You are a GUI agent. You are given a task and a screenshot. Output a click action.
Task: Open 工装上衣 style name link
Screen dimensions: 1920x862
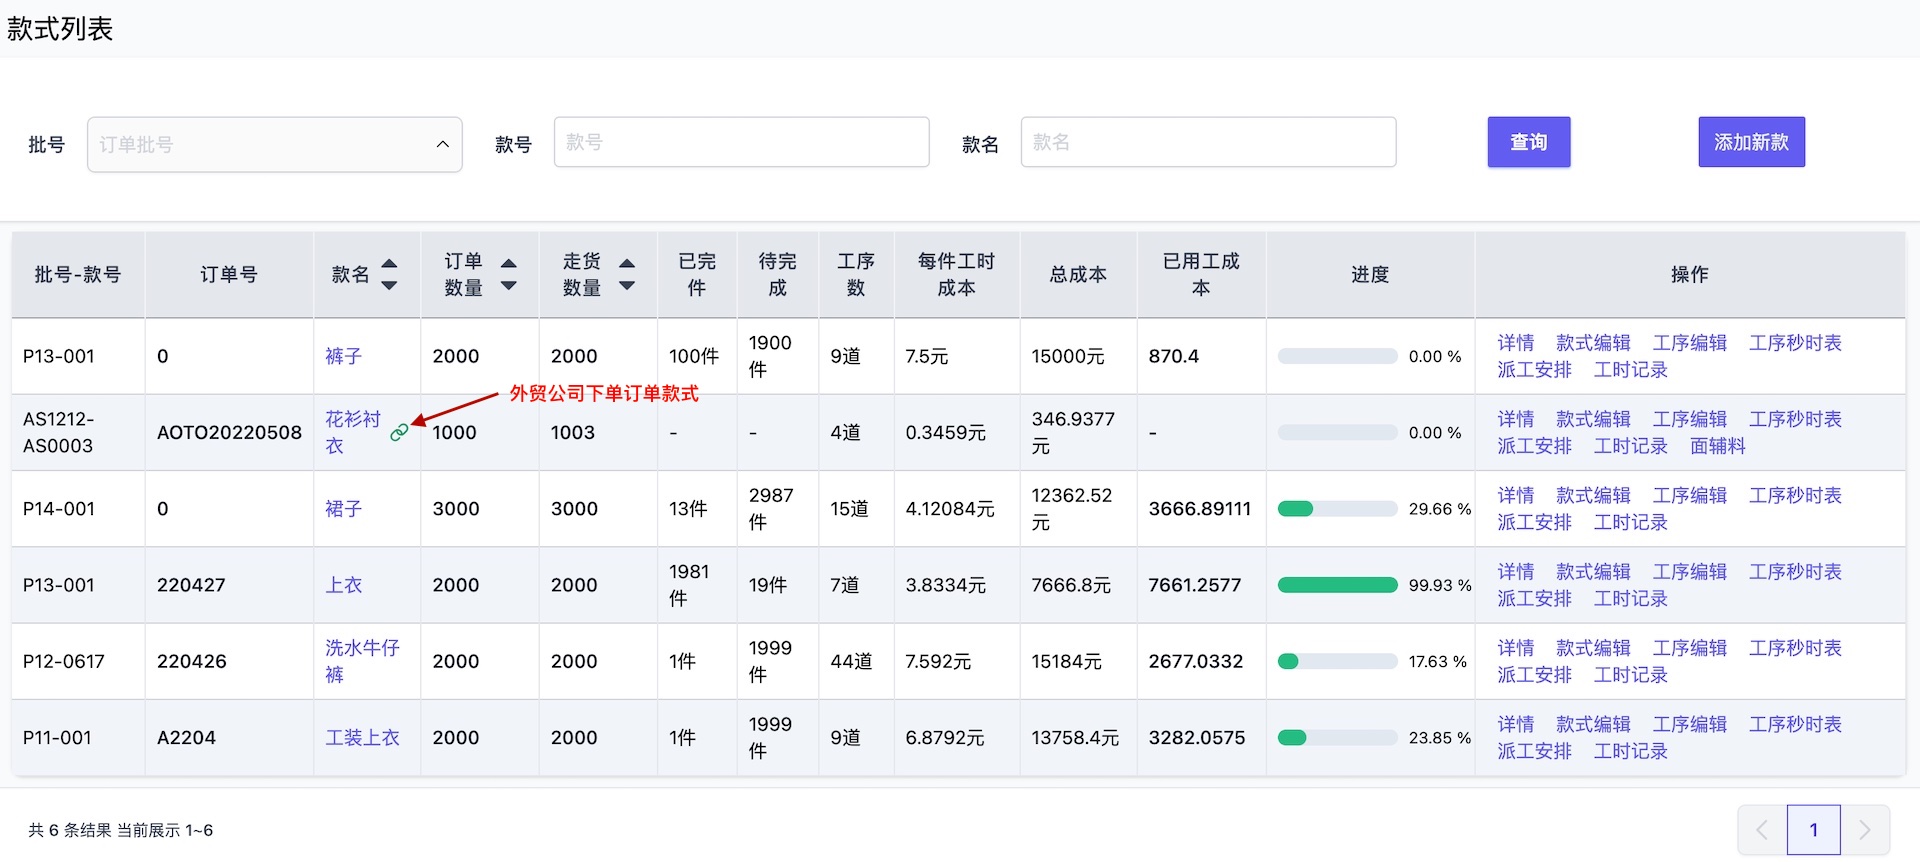[x=362, y=737]
